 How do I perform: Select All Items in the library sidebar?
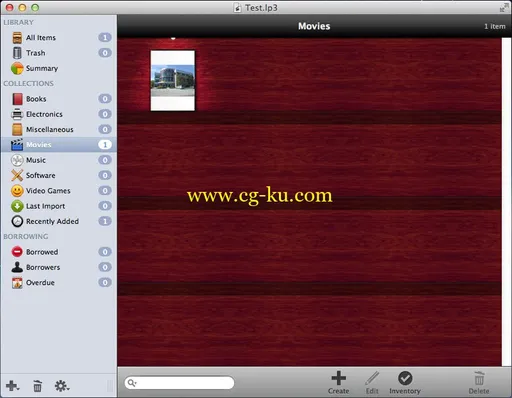58,38
